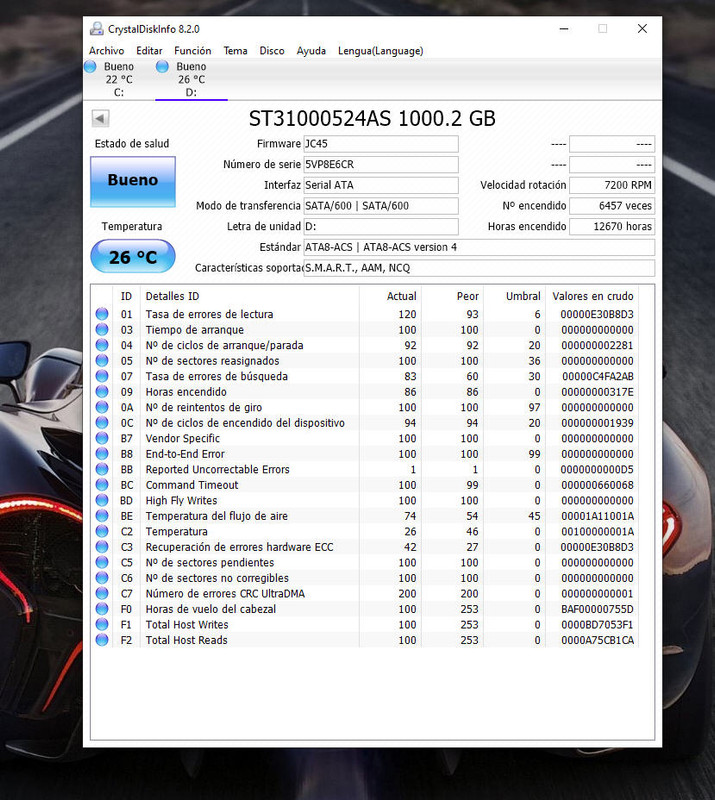Click status orb for High Fly Writes
Image resolution: width=715 pixels, height=800 pixels.
[102, 500]
